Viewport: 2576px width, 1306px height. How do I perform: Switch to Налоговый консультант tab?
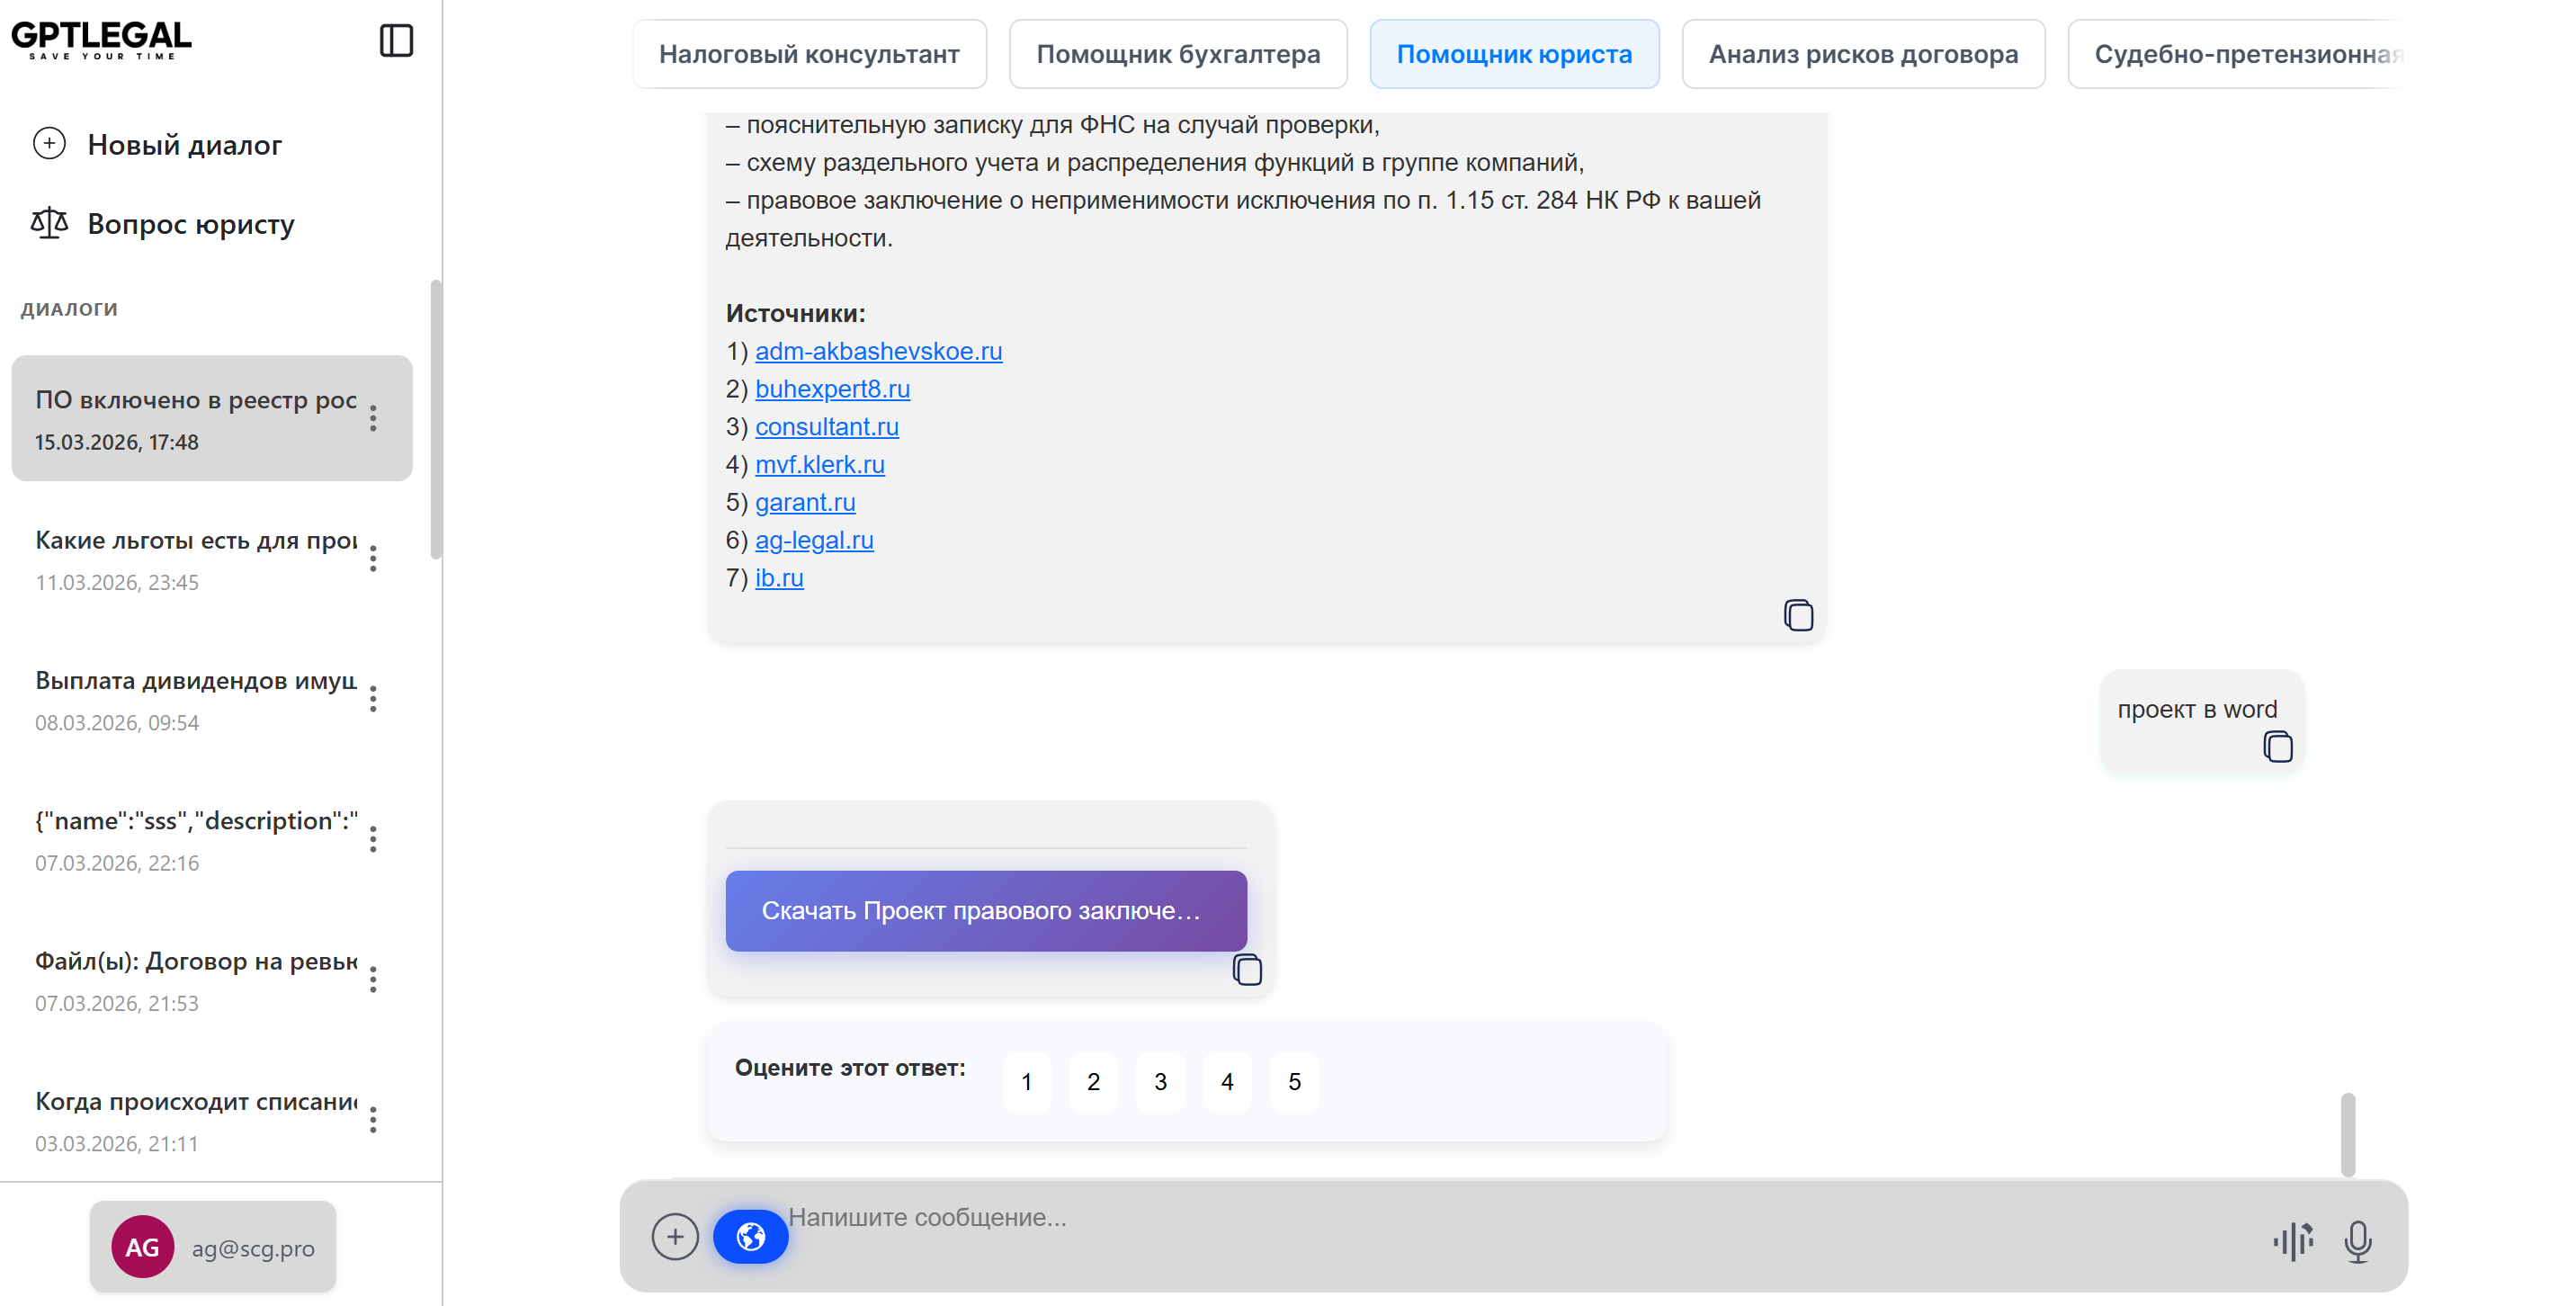(x=809, y=54)
